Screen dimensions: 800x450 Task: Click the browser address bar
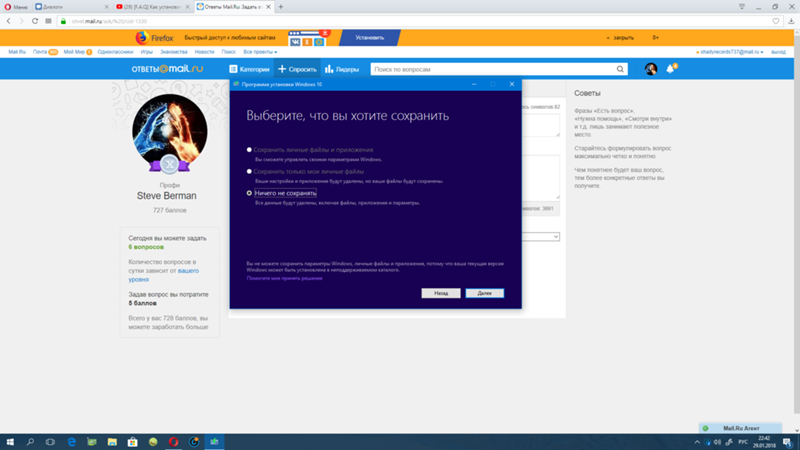(x=418, y=21)
